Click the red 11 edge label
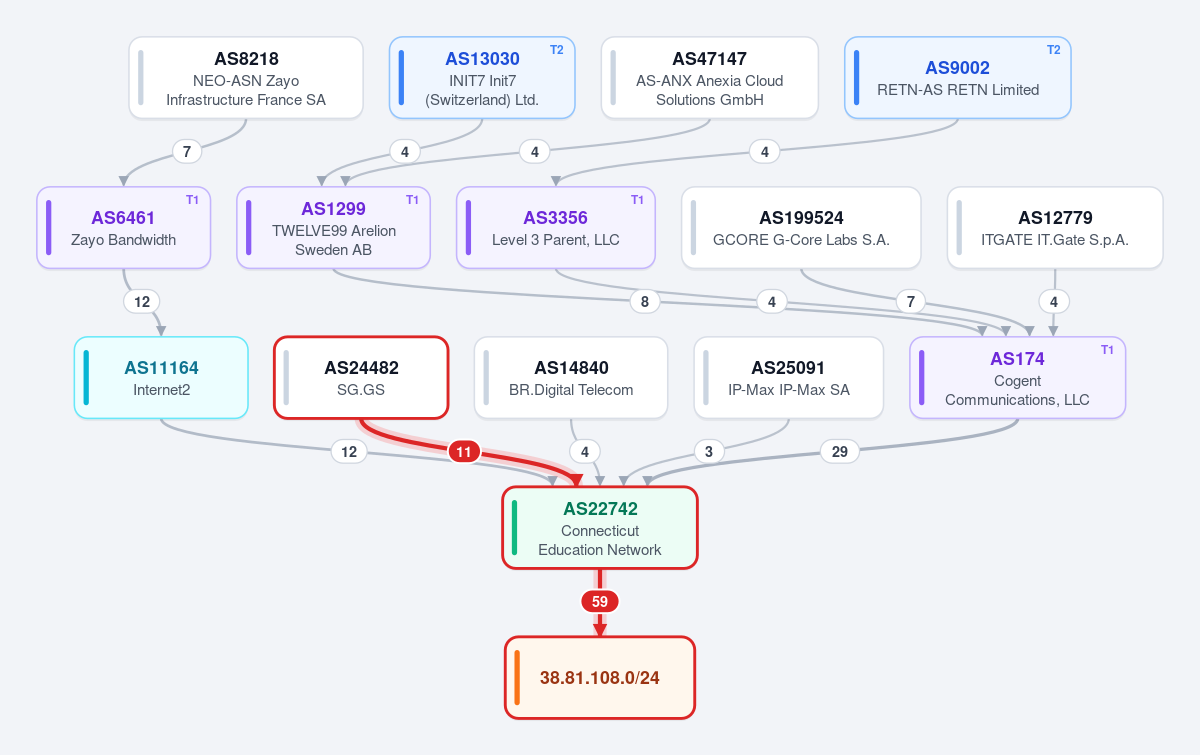 (463, 452)
